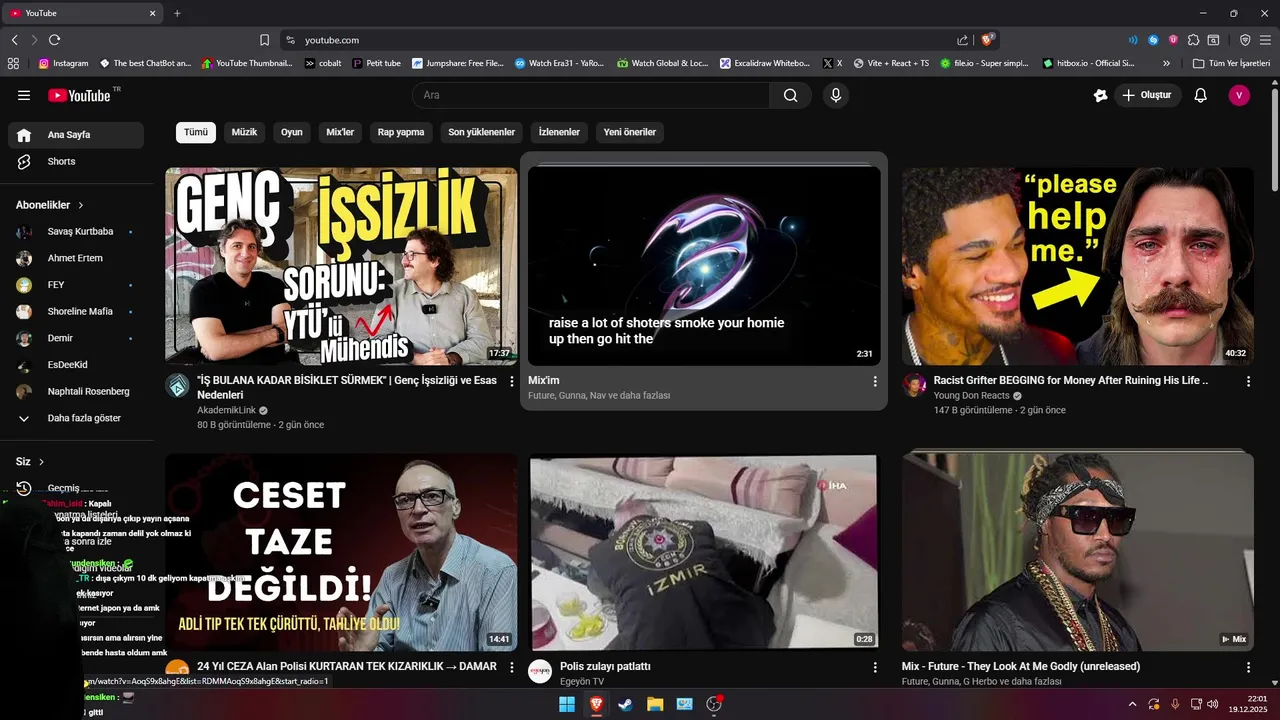1280x720 pixels.
Task: Open options for Racist Grifter video
Action: coord(1248,381)
